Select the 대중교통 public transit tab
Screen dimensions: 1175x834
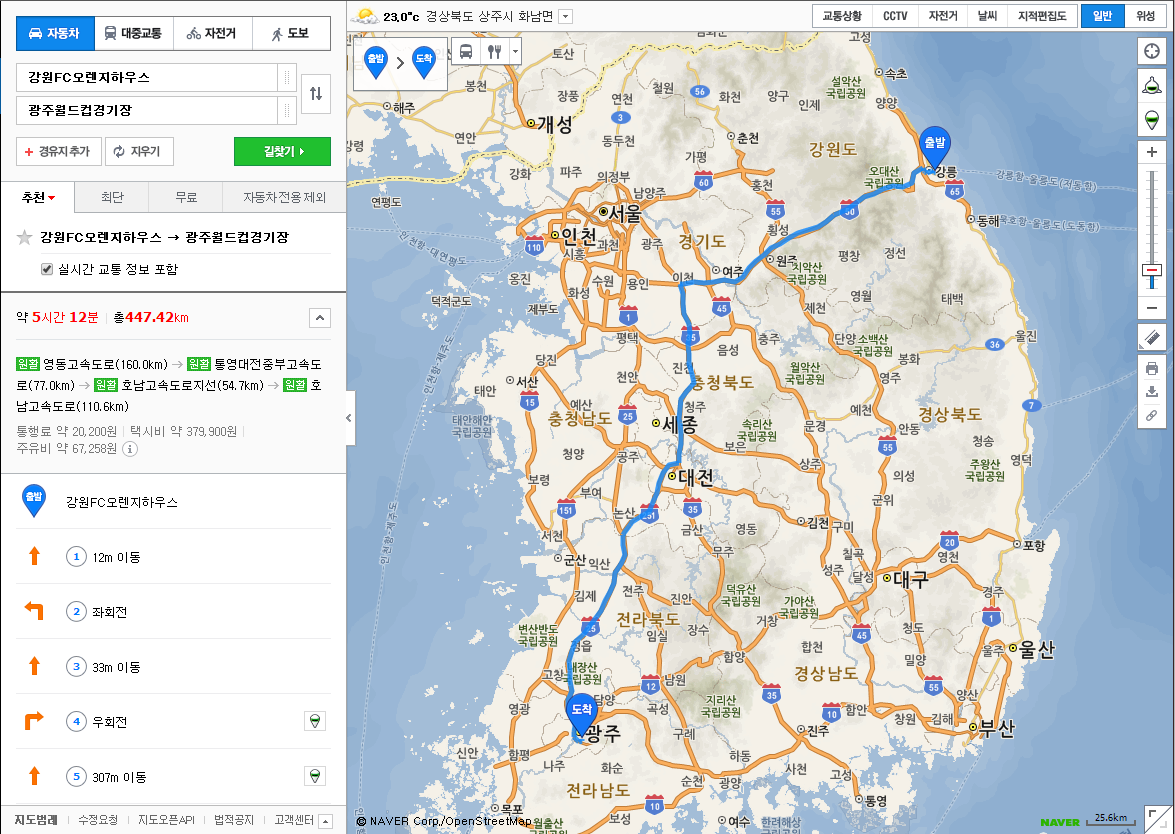133,33
